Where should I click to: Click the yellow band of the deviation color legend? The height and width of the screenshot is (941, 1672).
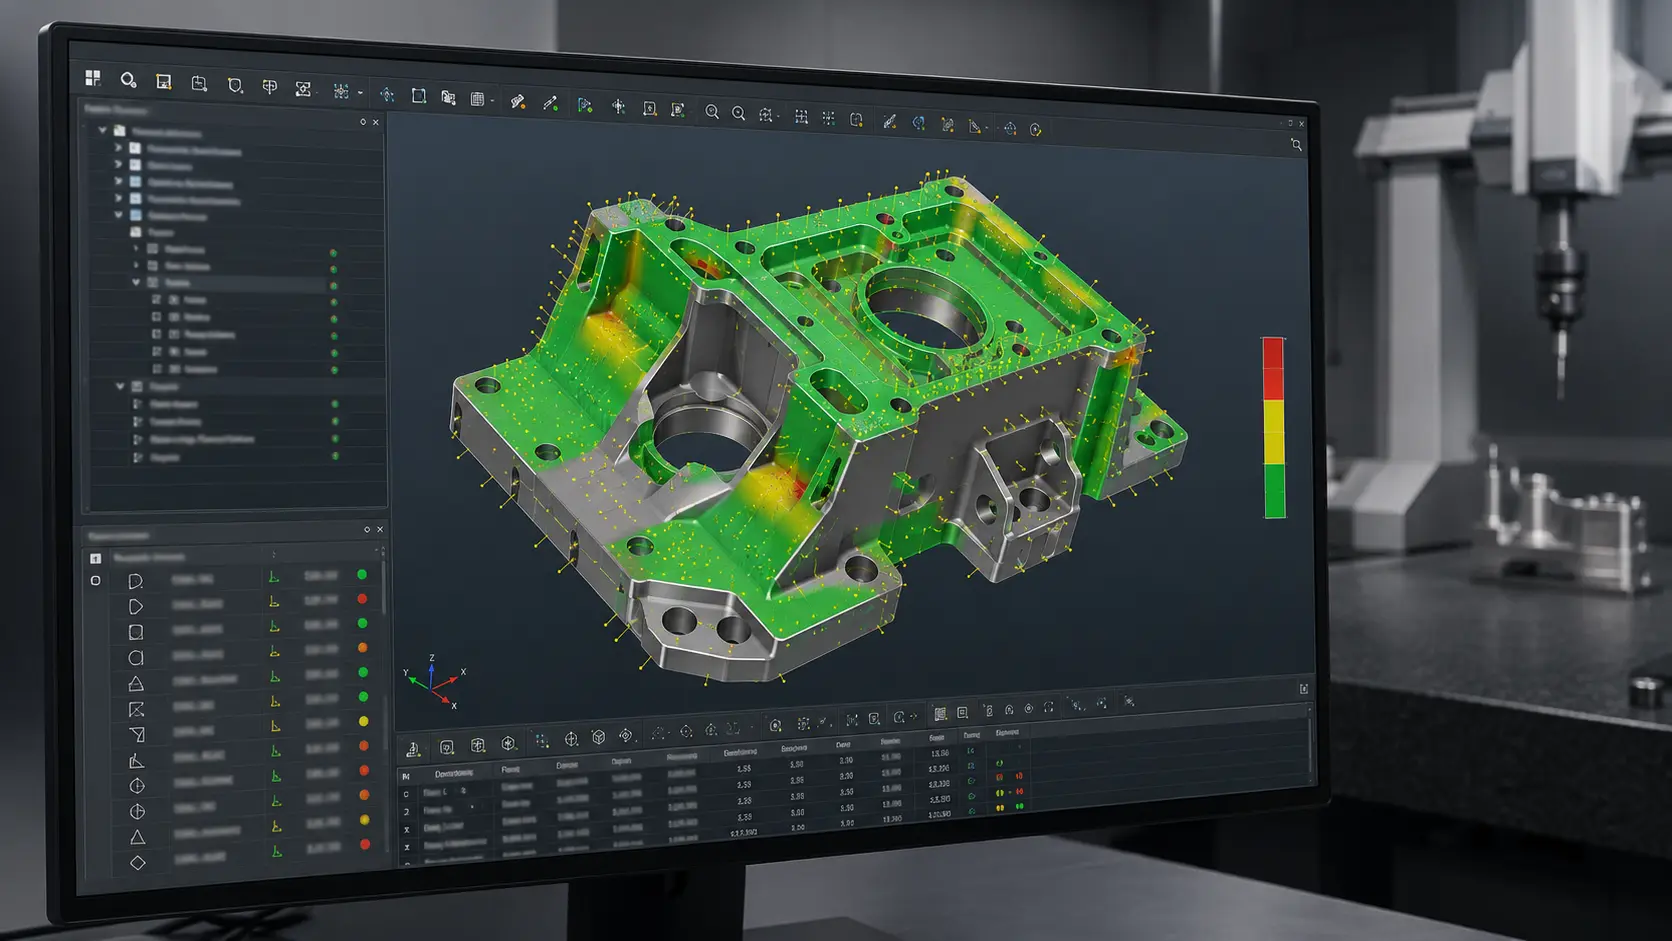(x=1274, y=432)
